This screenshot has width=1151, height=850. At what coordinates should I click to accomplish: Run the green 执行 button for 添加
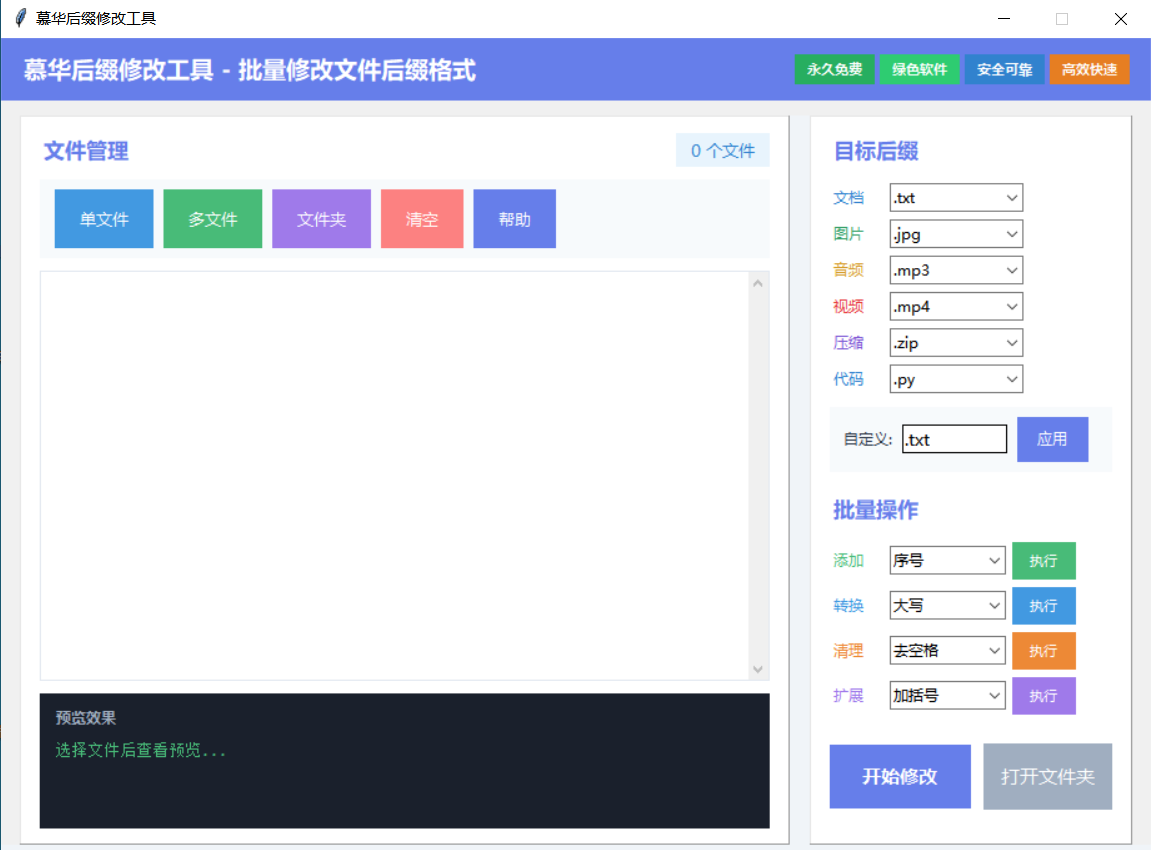[x=1043, y=561]
